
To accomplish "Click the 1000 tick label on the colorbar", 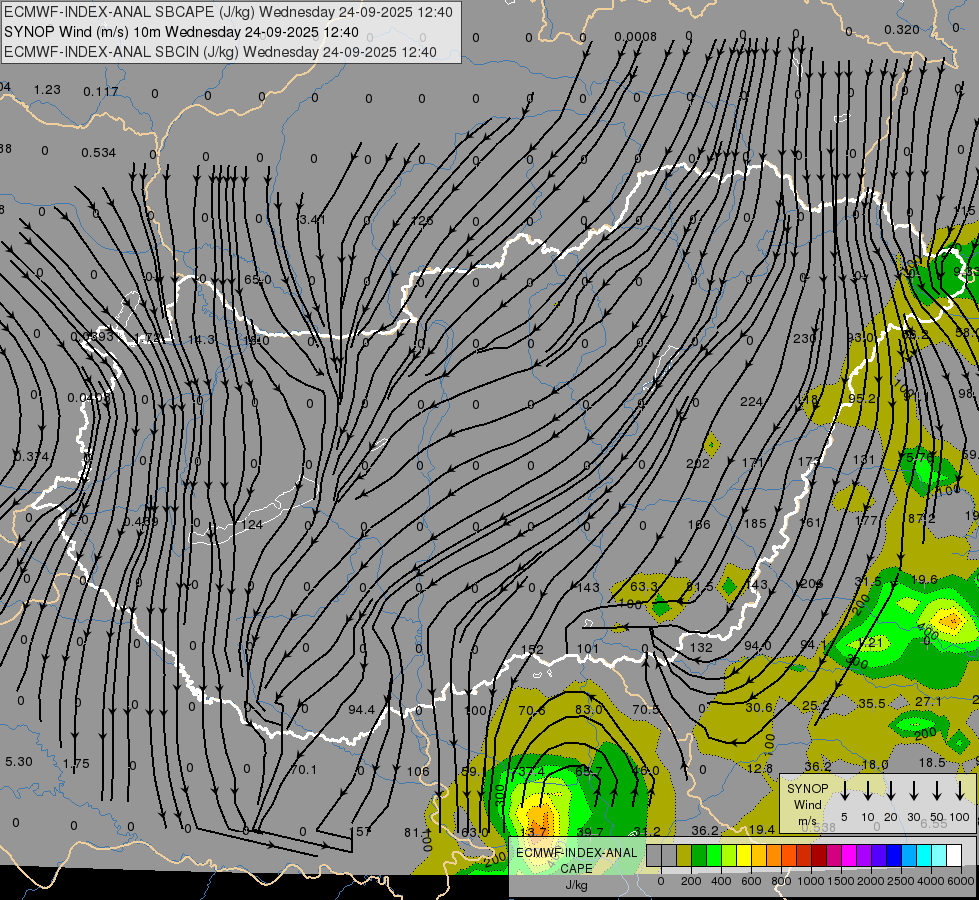I will coord(811,881).
